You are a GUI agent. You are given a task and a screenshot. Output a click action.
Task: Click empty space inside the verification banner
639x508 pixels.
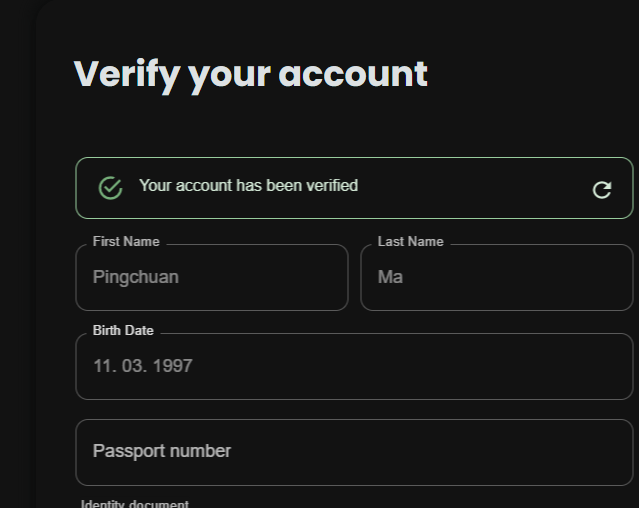(470, 188)
